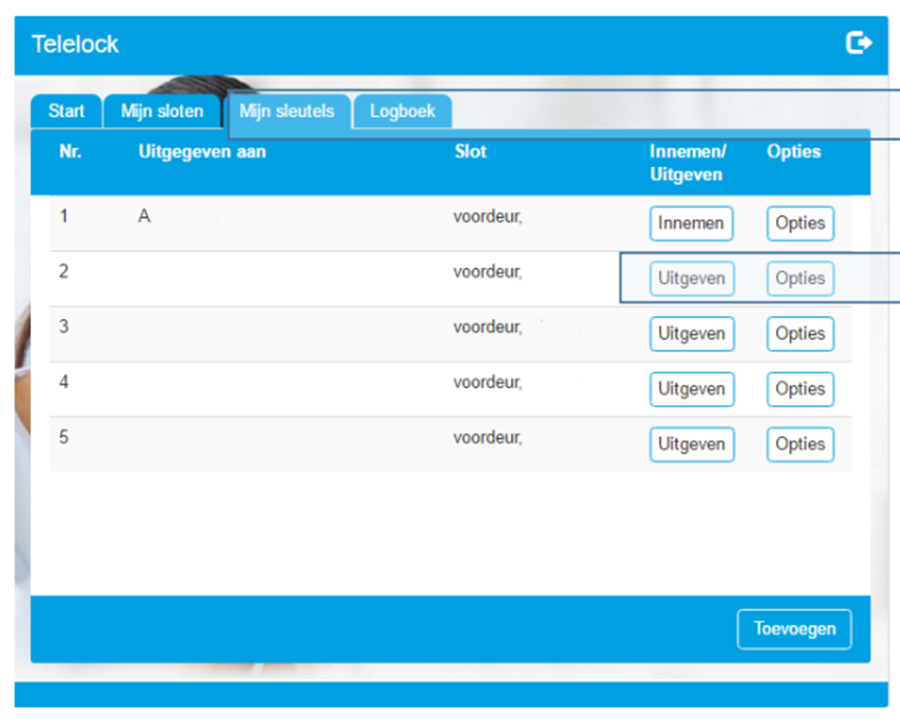Issue key 4 with Uitgeven

click(691, 389)
